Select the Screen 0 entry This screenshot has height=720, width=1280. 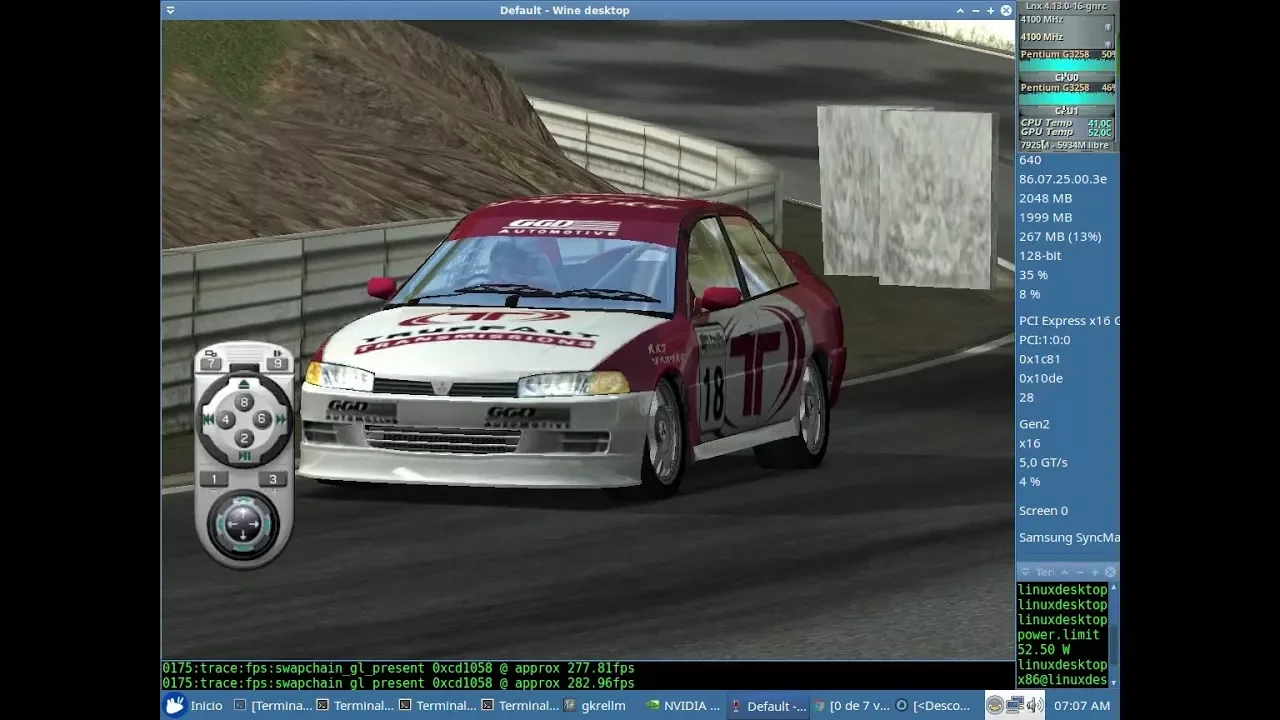[x=1043, y=511]
